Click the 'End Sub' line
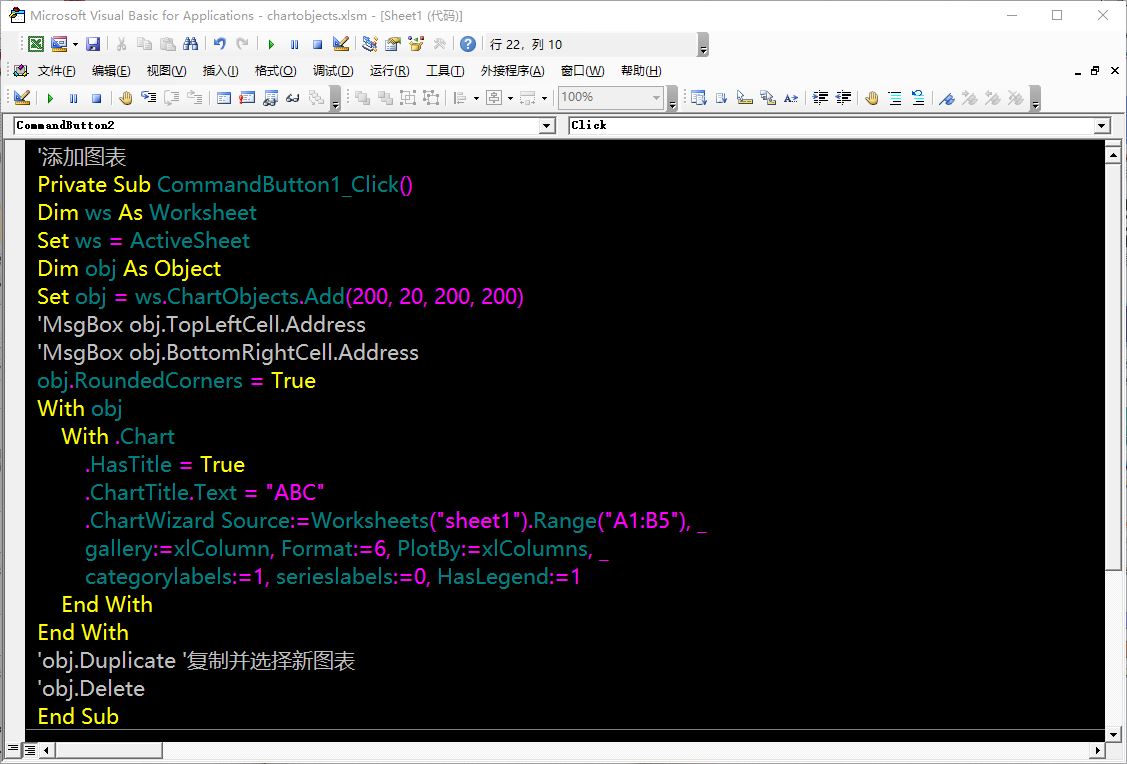 [78, 717]
